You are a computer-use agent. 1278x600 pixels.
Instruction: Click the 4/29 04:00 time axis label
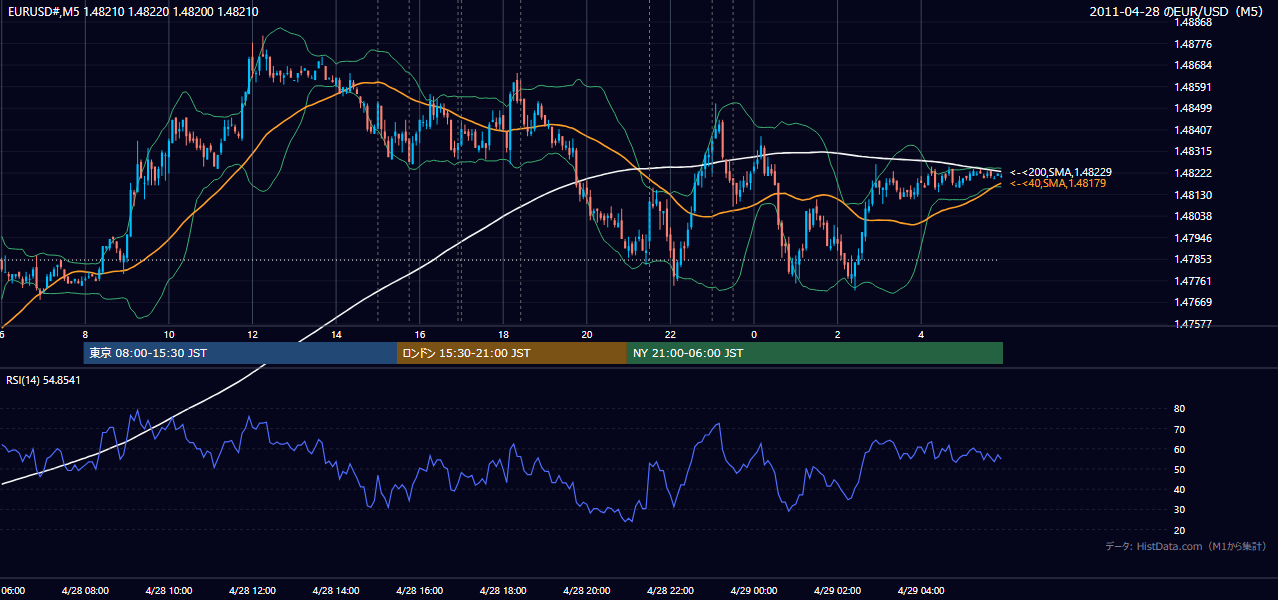[x=920, y=590]
